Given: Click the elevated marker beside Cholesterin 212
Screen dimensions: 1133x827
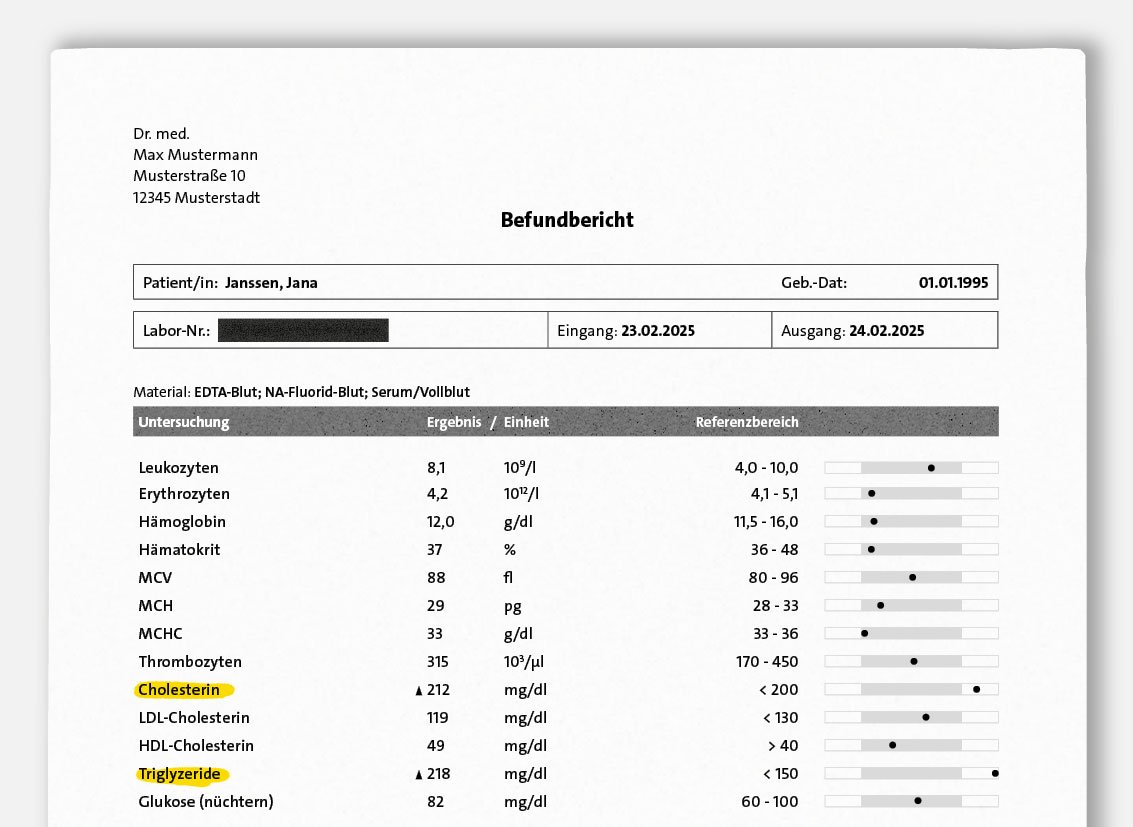Looking at the screenshot, I should click(418, 691).
